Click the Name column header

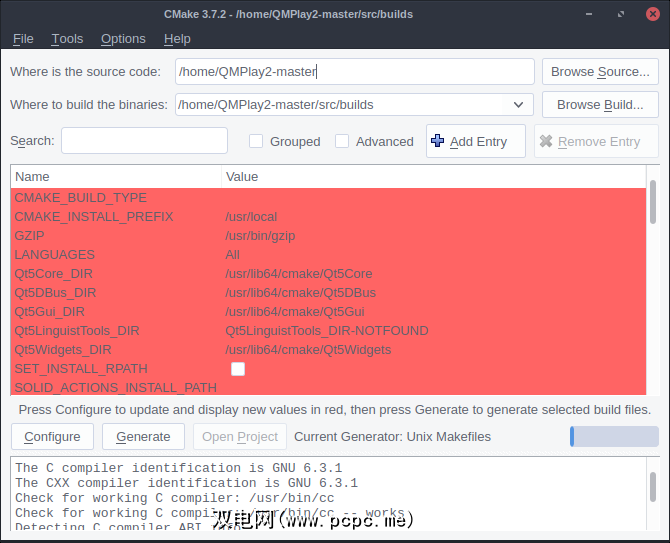116,176
